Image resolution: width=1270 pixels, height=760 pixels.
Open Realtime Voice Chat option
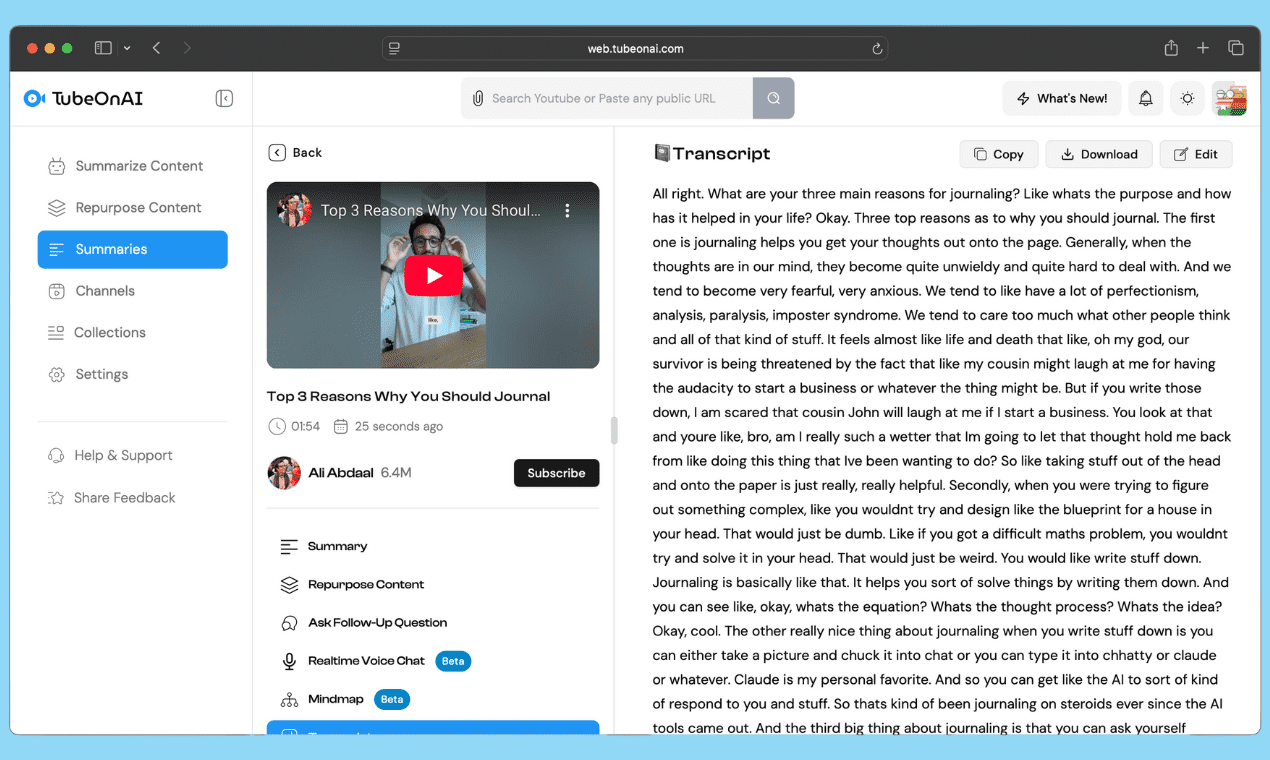[433, 661]
